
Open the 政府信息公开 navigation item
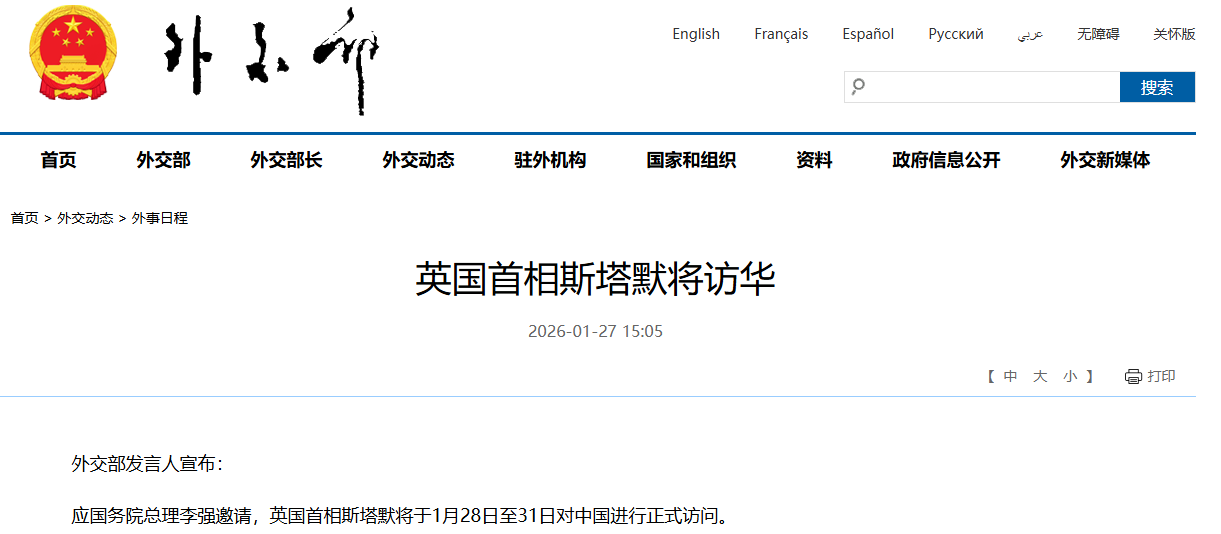coord(946,160)
